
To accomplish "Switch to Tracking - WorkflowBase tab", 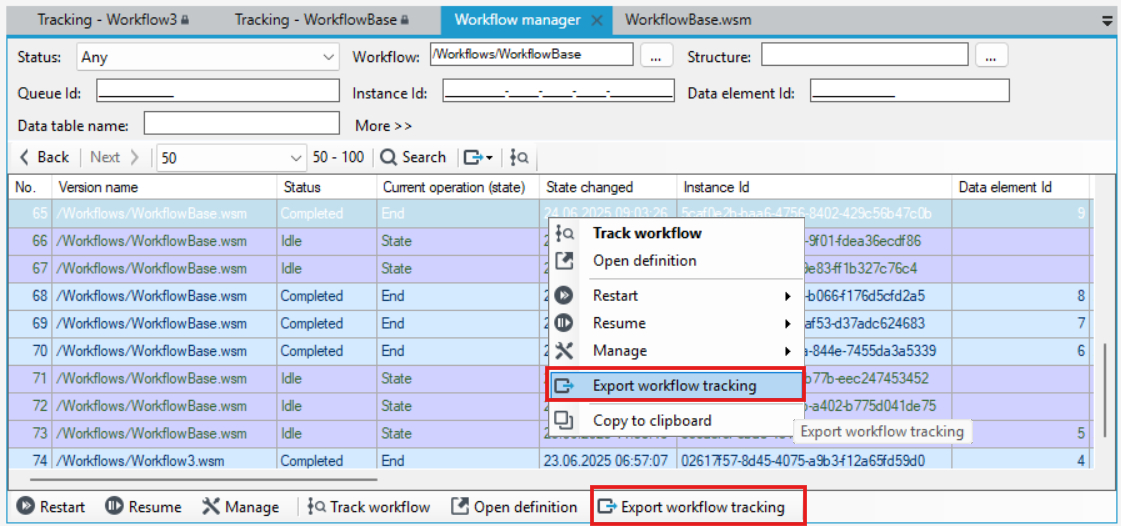I will click(x=321, y=19).
